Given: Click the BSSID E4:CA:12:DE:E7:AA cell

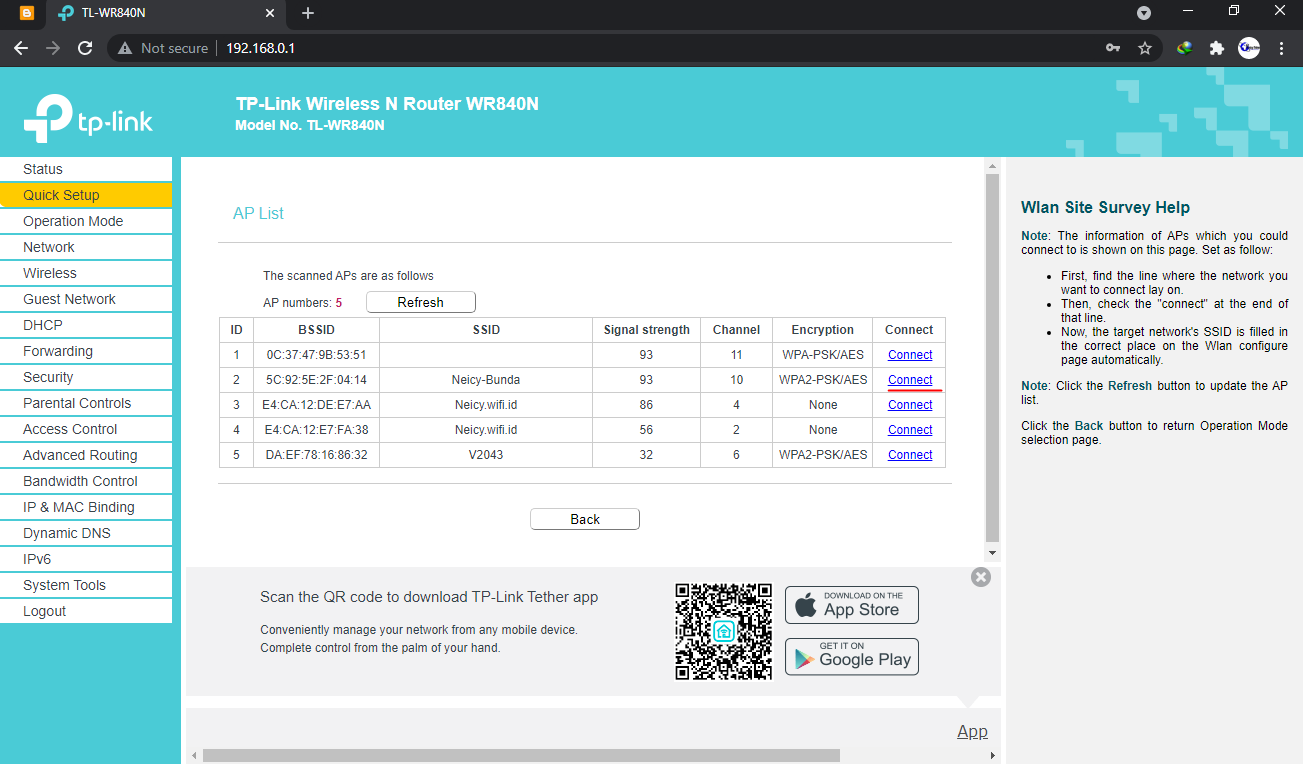Looking at the screenshot, I should (317, 405).
